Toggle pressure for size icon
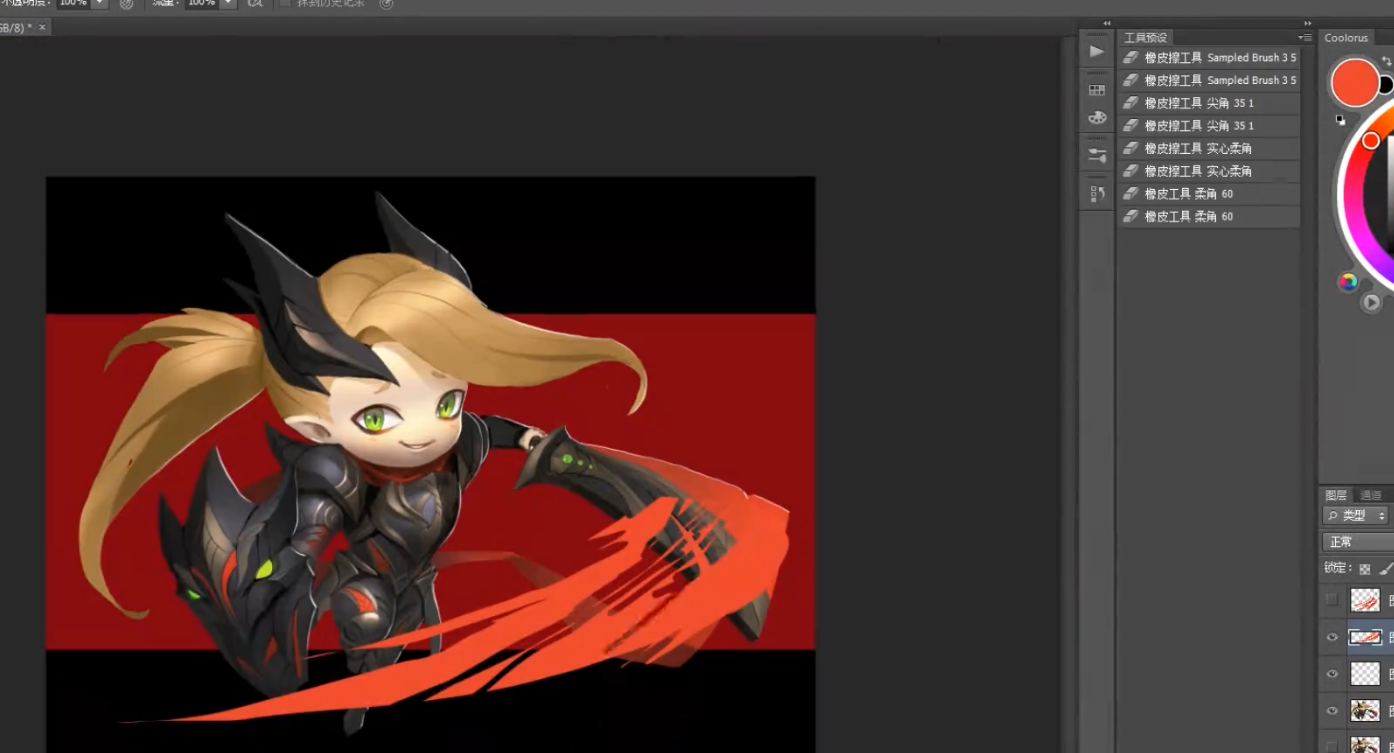Screen dimensions: 1394x753 click(x=386, y=4)
